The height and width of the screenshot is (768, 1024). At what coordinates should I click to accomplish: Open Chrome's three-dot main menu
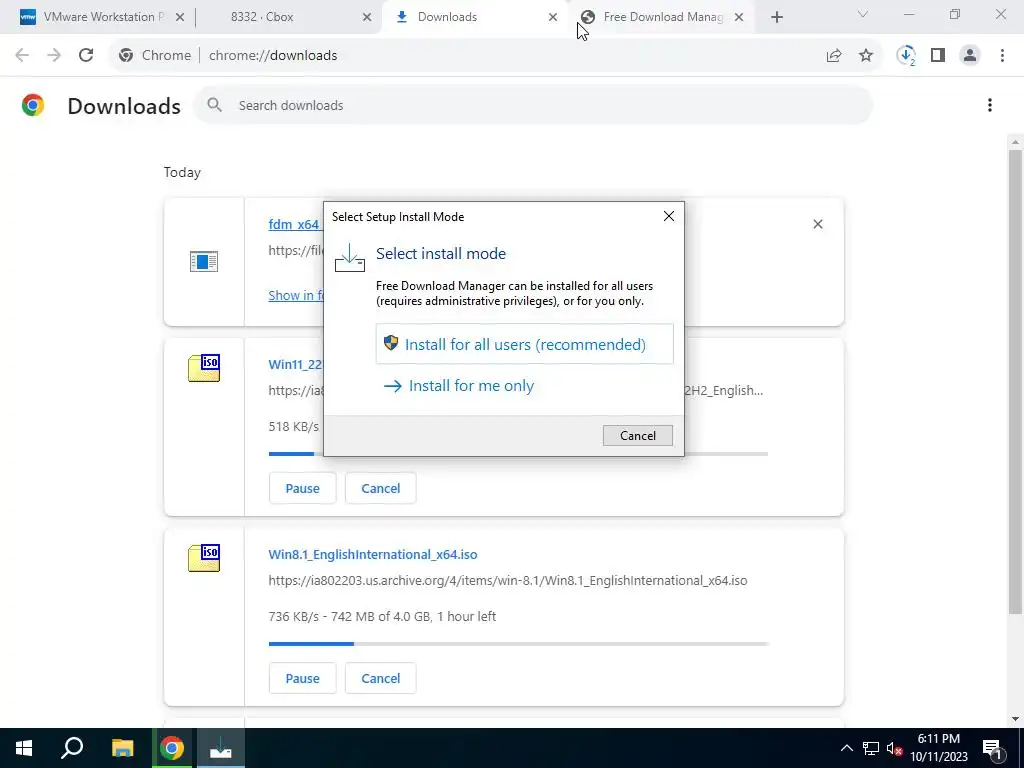(1002, 56)
